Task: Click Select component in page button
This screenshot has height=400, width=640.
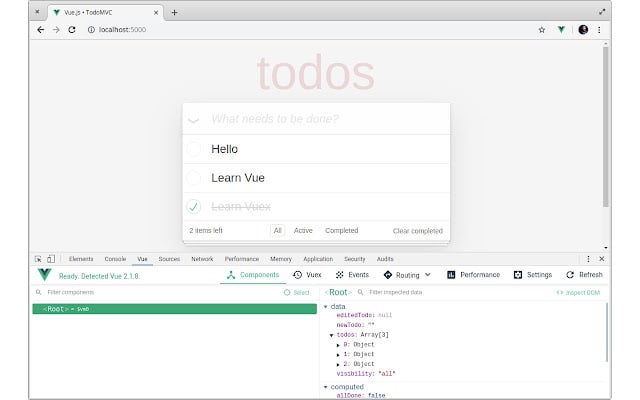Action: (297, 292)
